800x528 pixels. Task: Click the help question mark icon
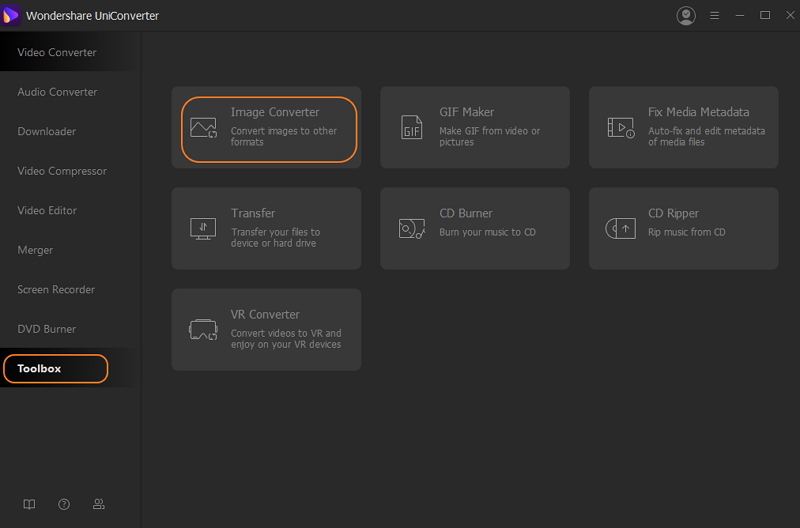click(64, 504)
